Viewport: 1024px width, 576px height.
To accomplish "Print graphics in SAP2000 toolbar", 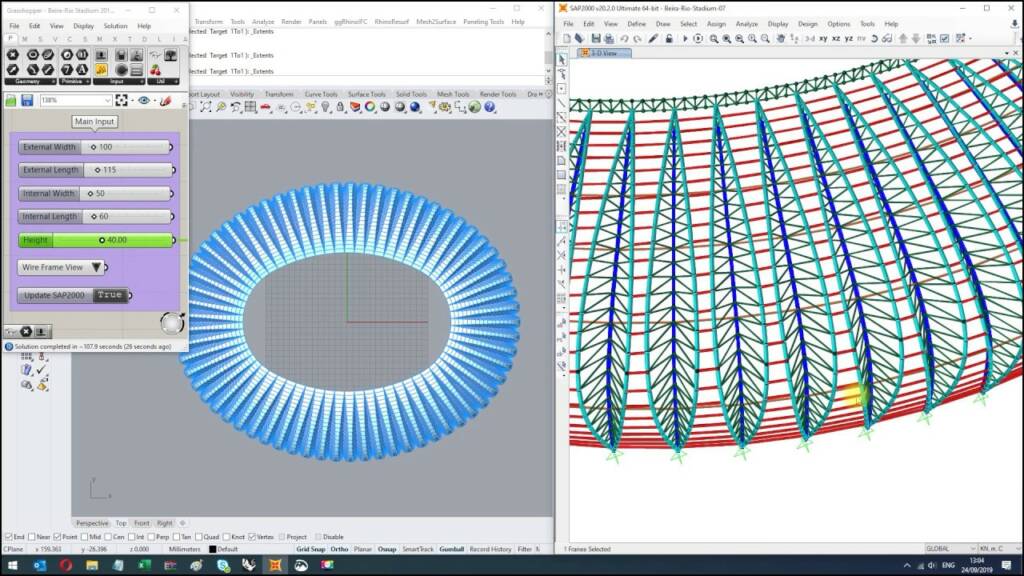I will 609,39.
